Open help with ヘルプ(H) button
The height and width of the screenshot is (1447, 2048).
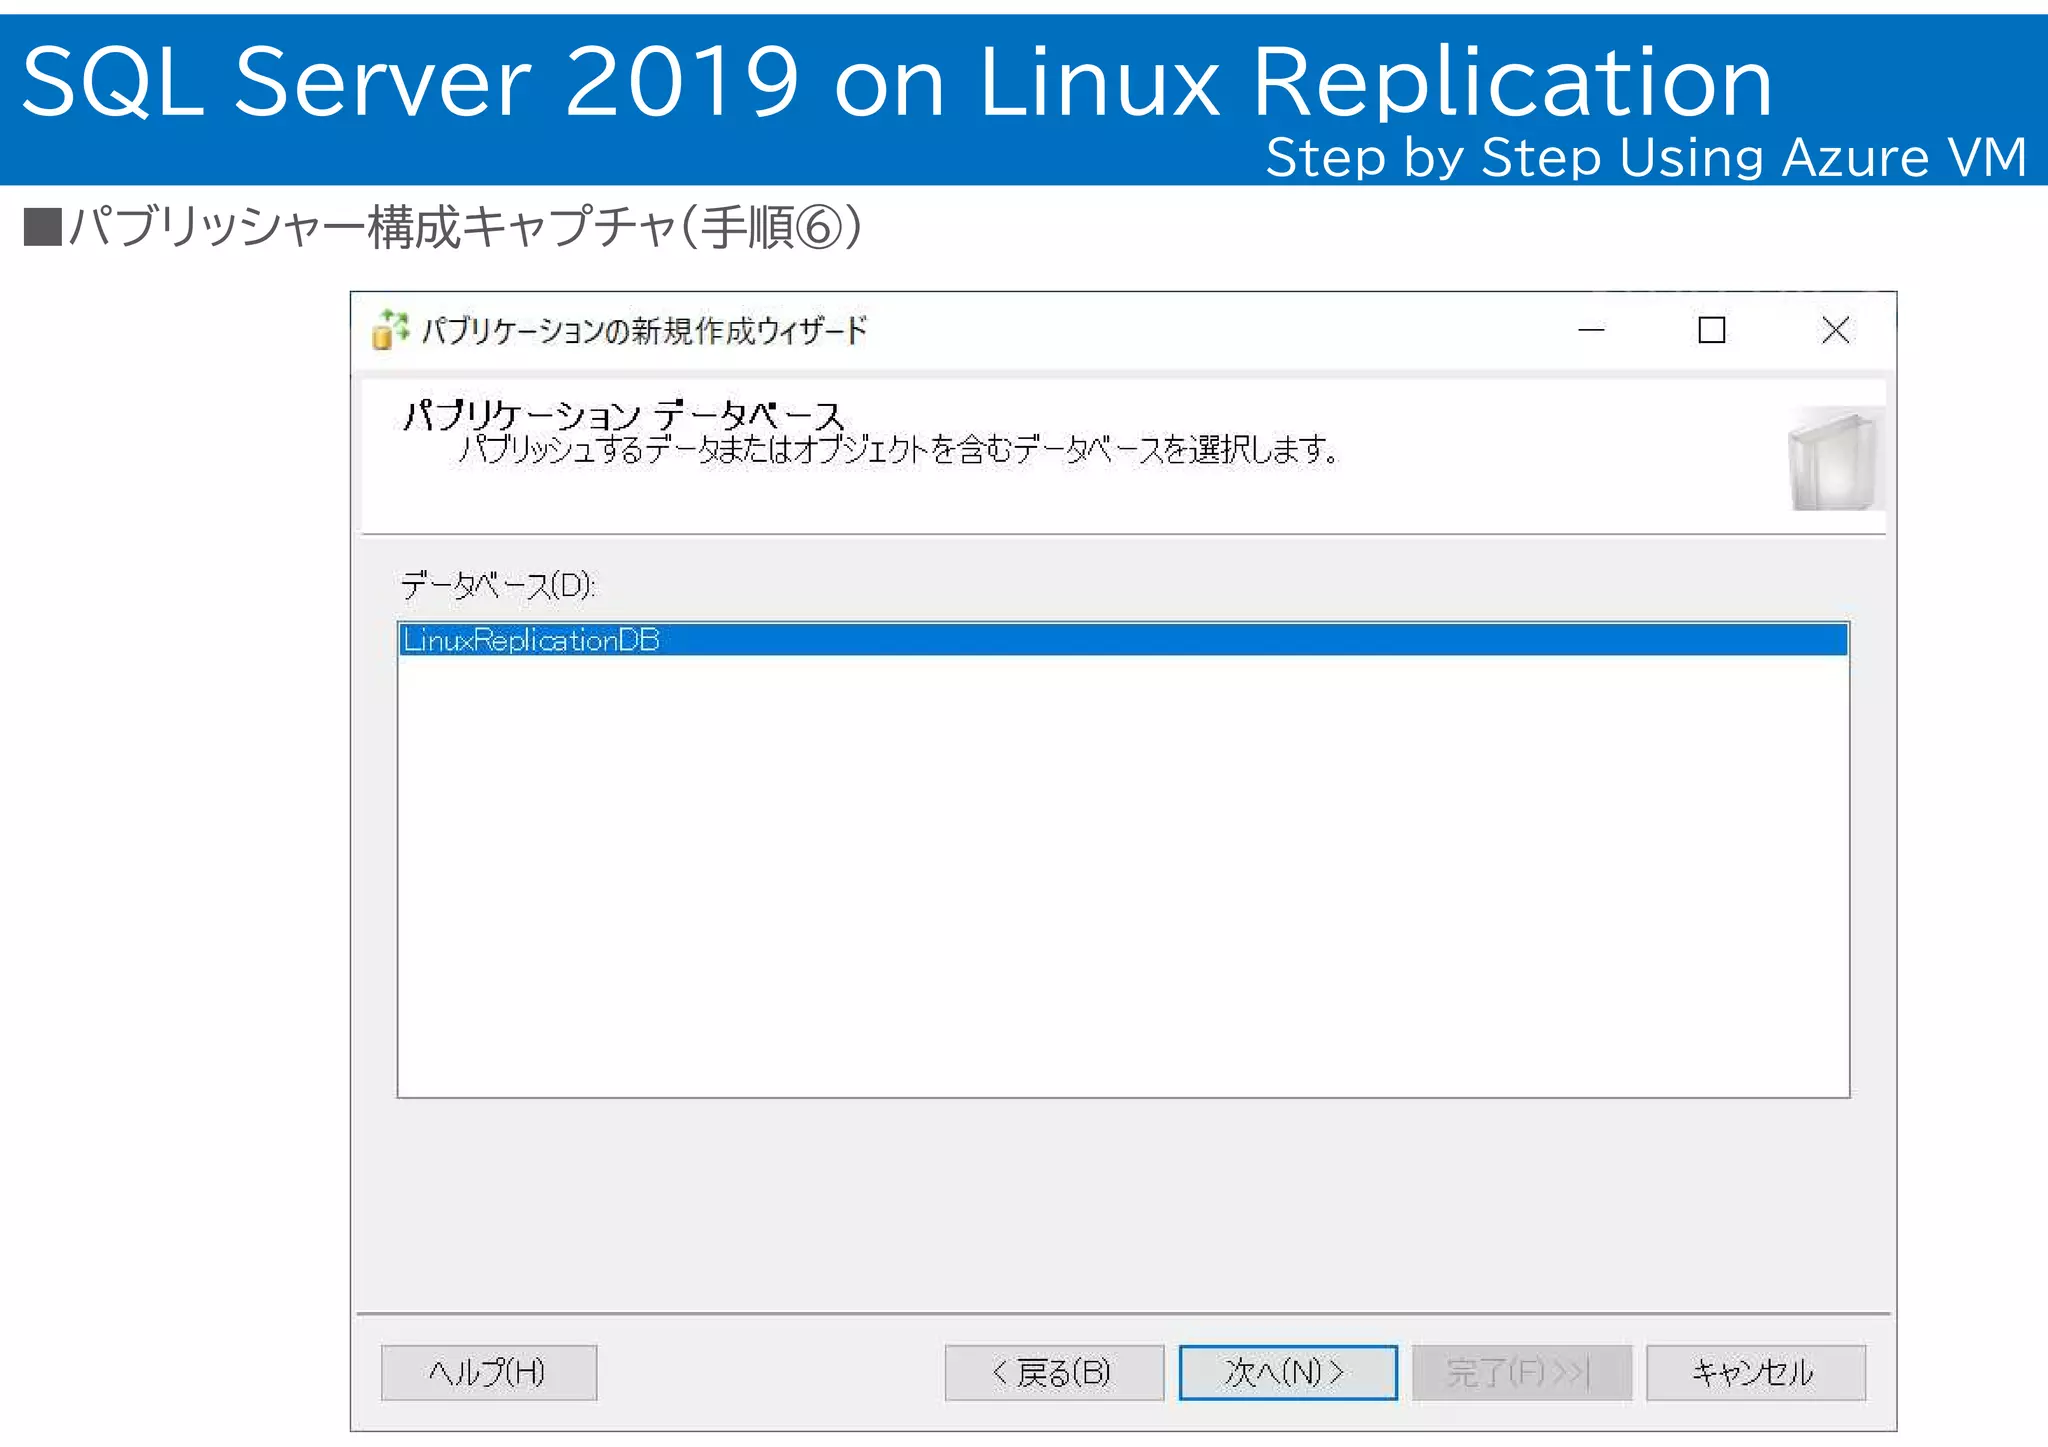[489, 1372]
